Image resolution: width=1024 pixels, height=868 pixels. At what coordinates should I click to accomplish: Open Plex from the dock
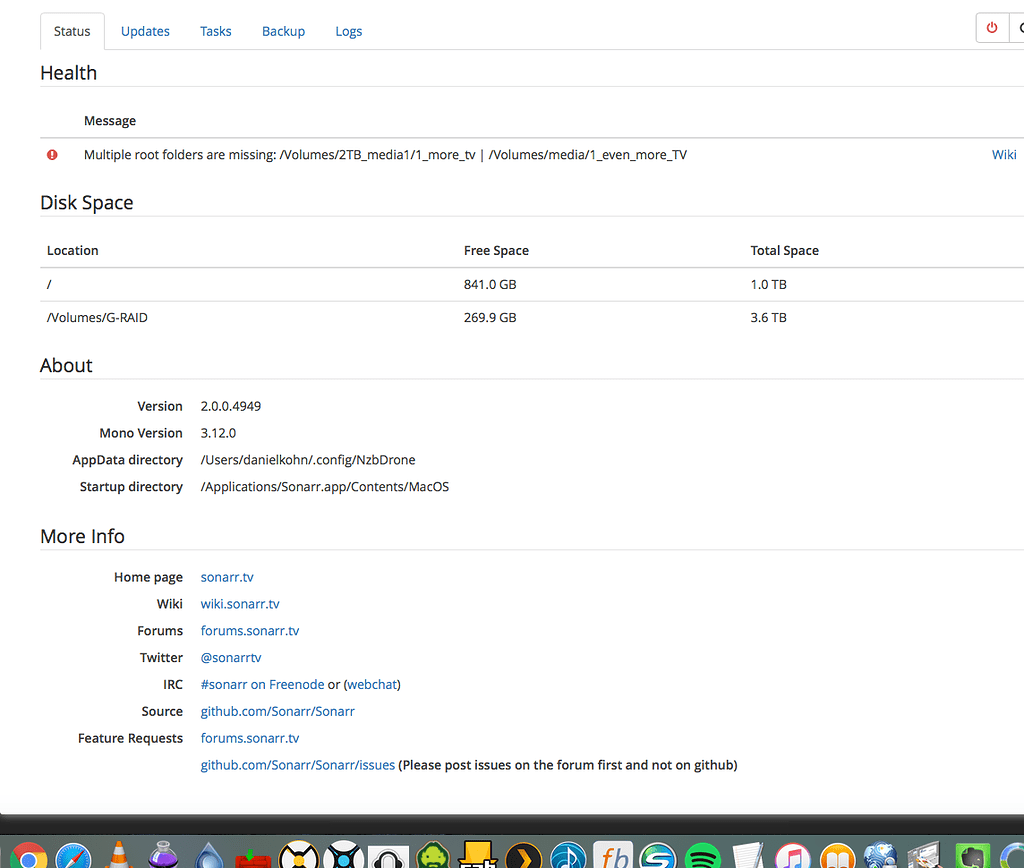click(523, 856)
